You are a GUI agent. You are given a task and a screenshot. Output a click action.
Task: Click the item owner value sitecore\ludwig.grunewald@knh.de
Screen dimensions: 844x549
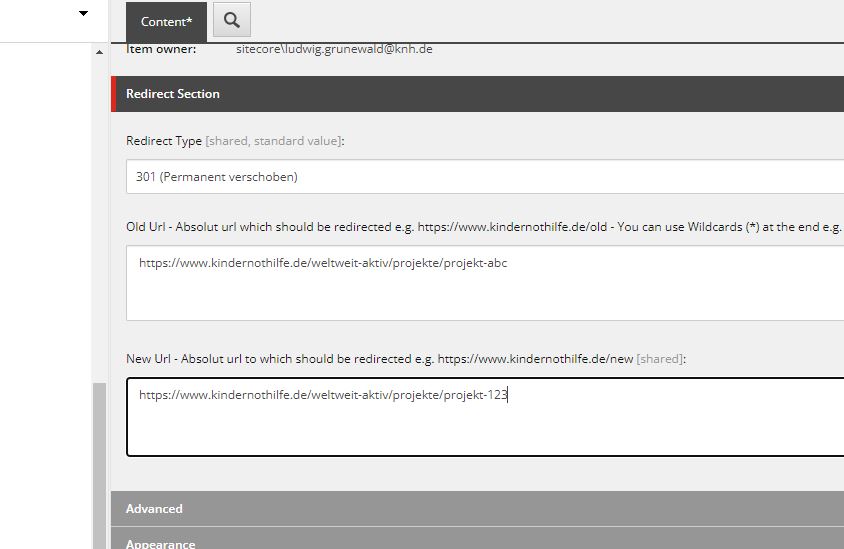[x=334, y=49]
